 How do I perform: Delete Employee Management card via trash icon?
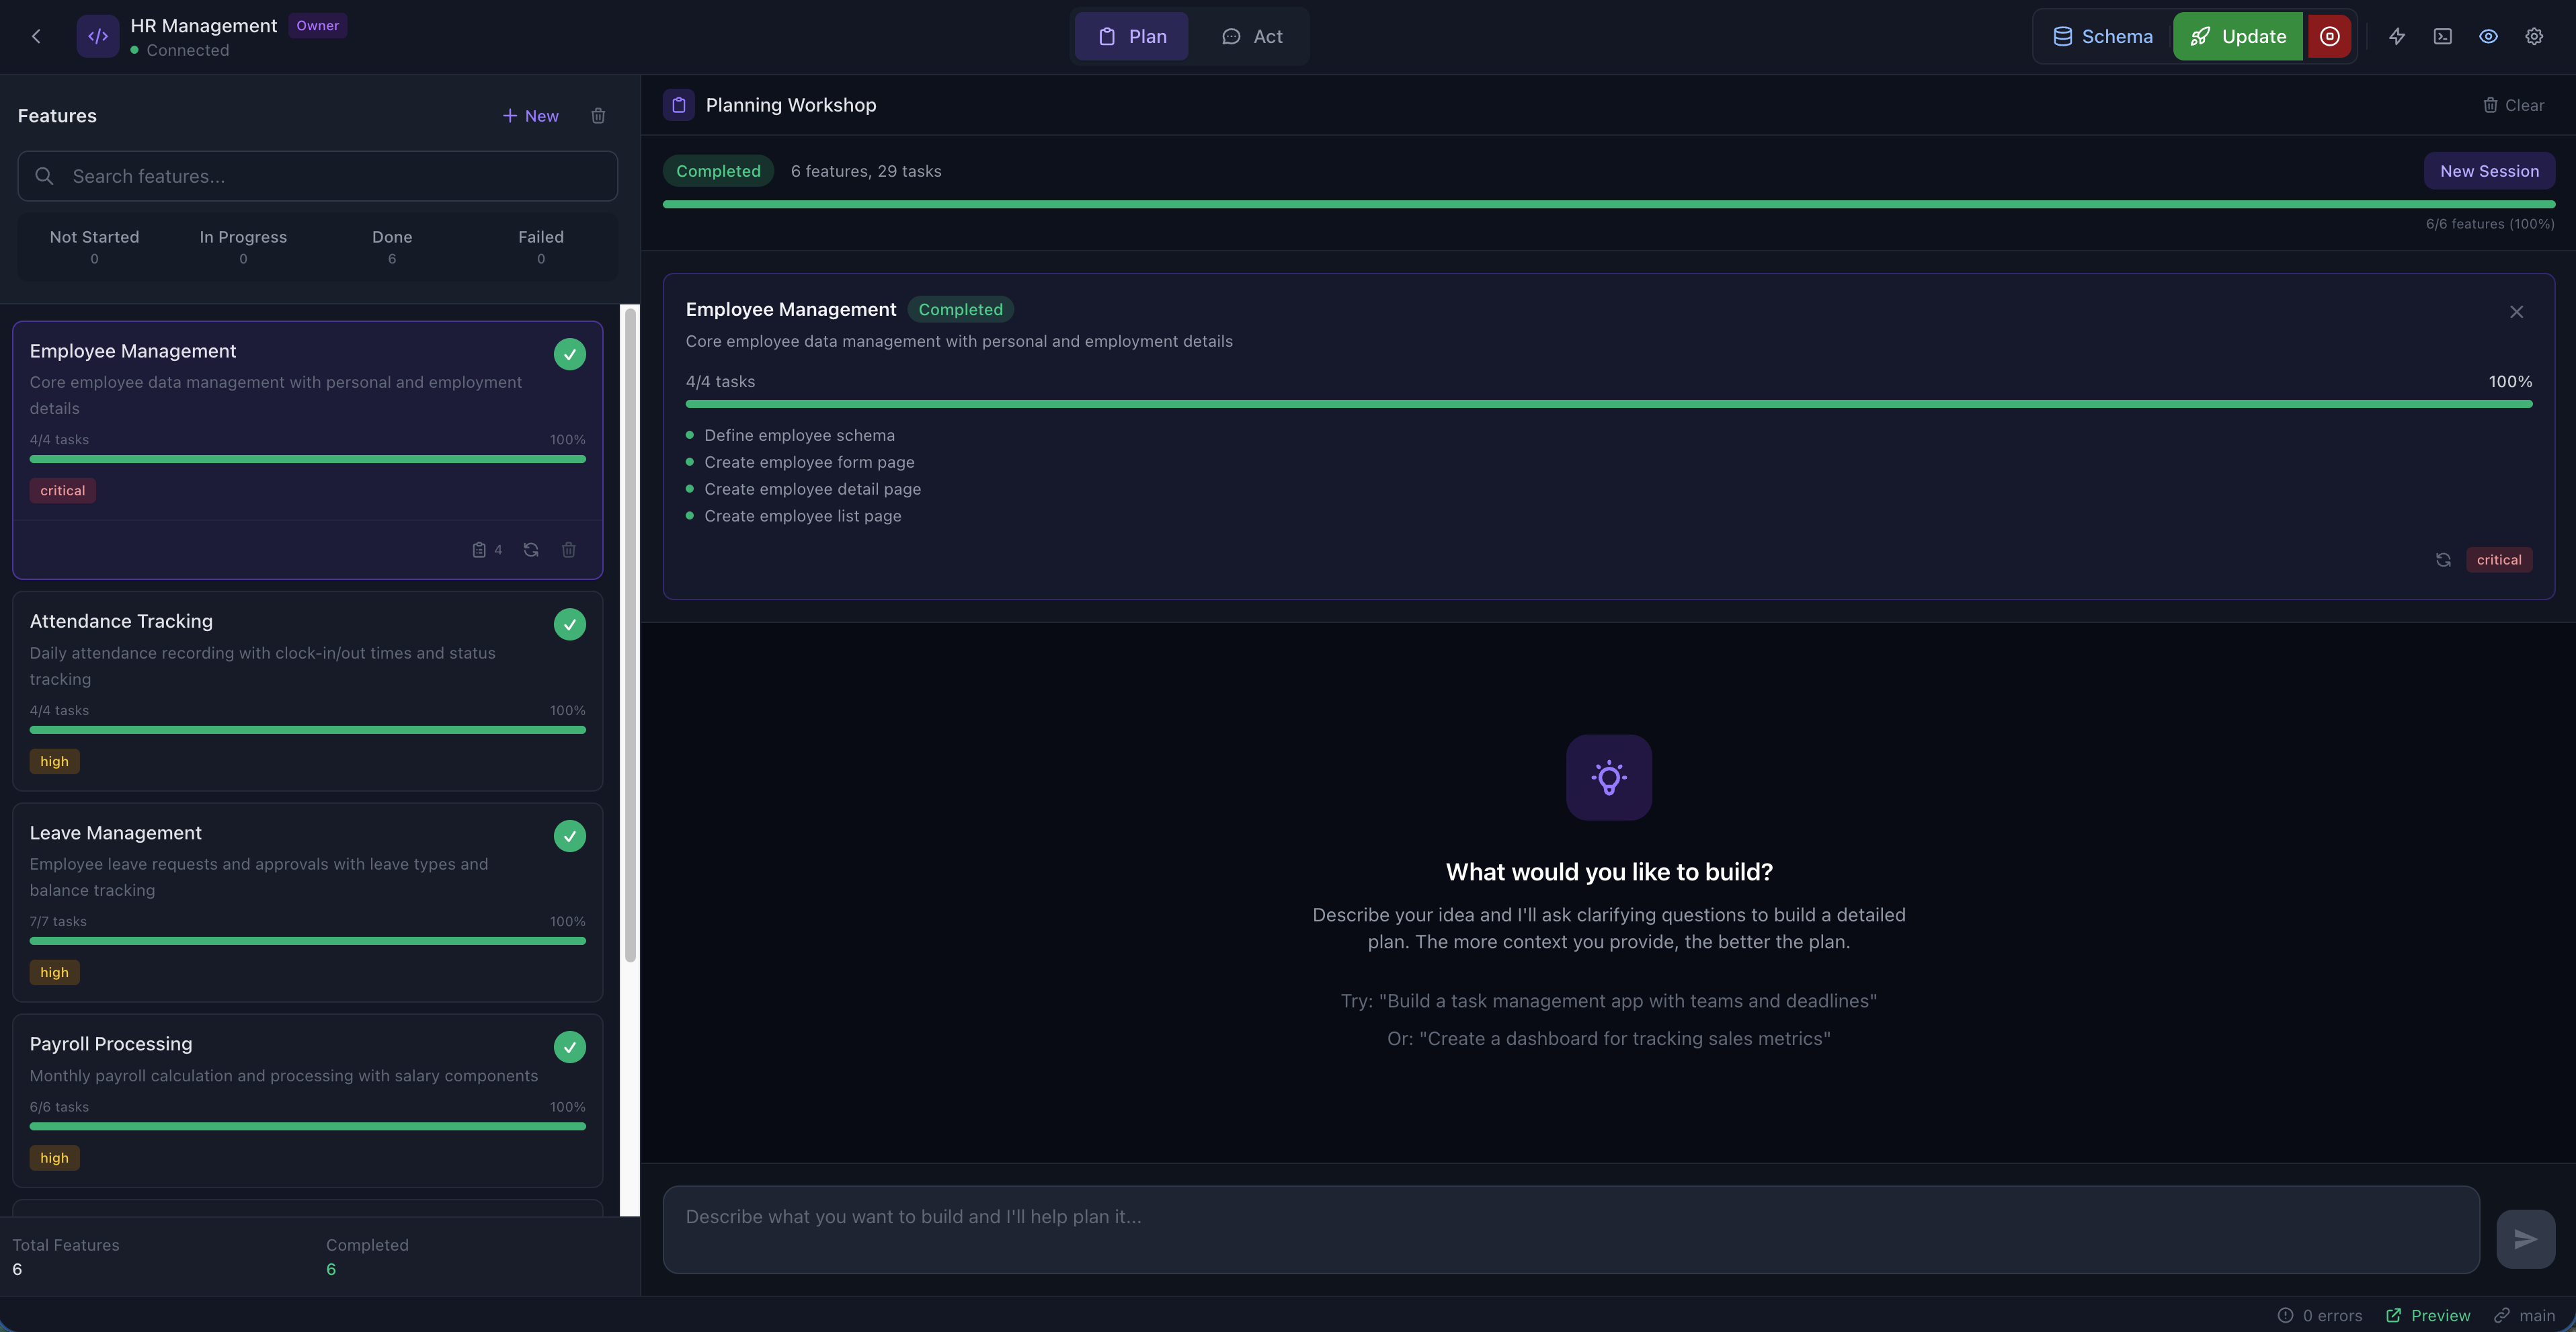[568, 550]
